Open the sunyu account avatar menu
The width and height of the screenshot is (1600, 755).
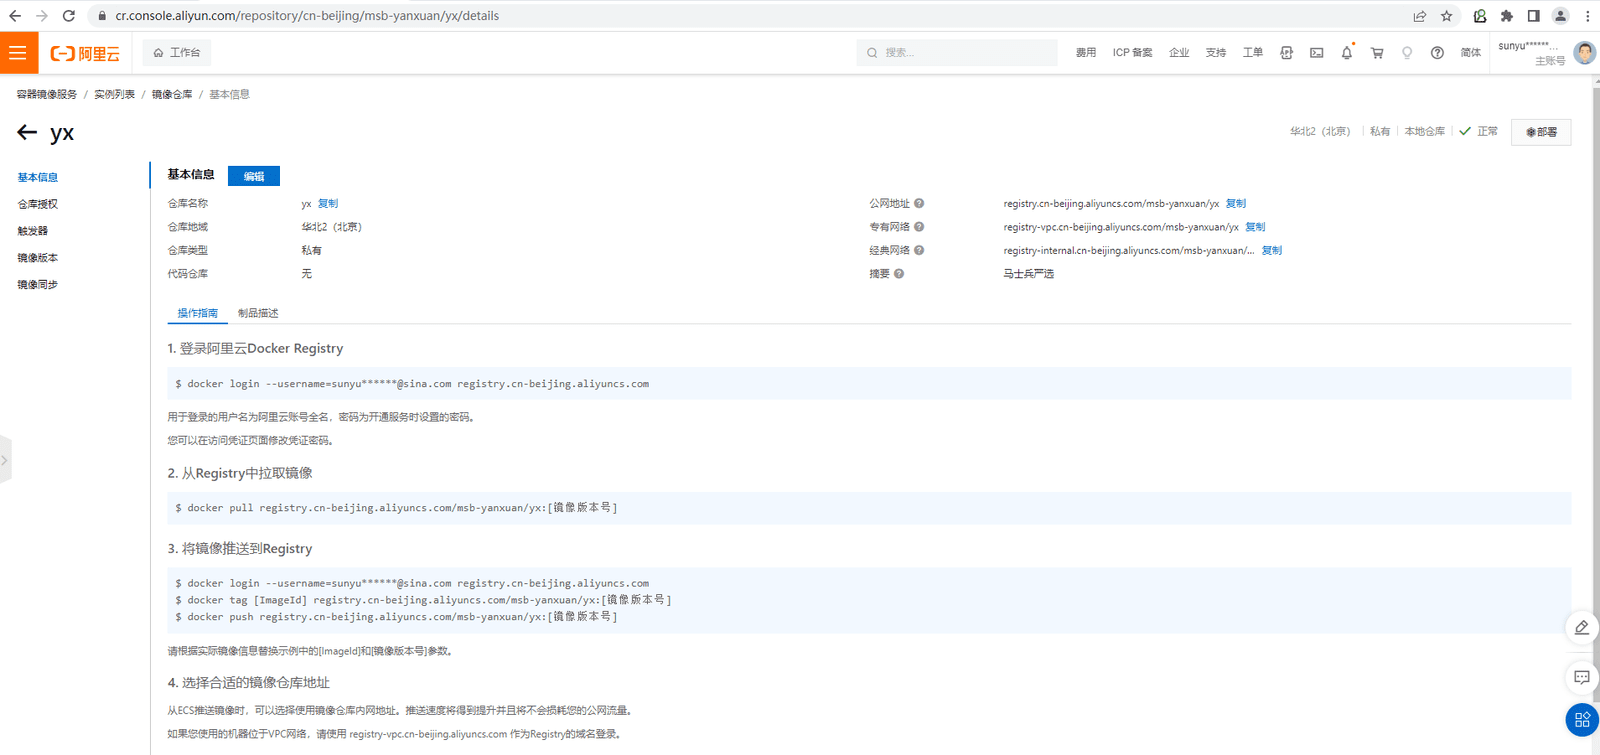point(1584,53)
